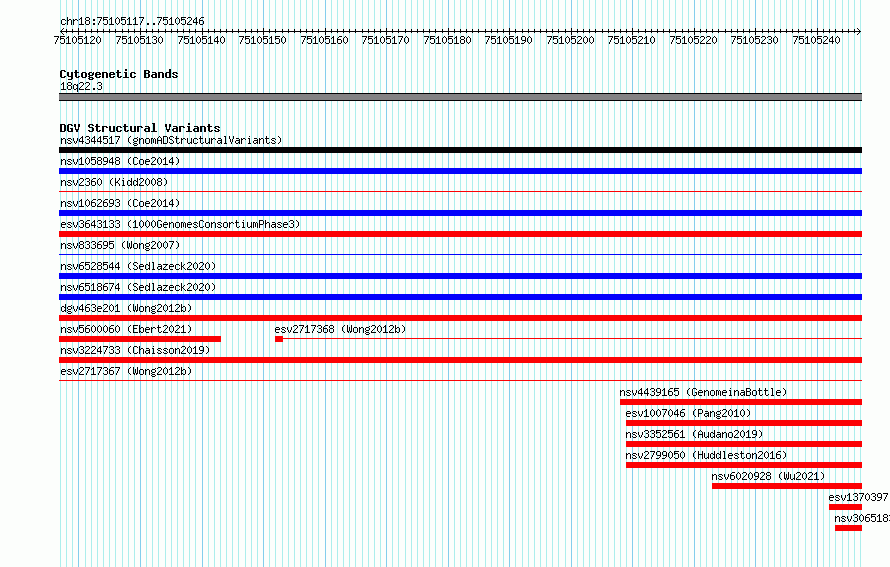The width and height of the screenshot is (890, 567).
Task: Open variant nsv4344517 (gnomADStructuralVariants)
Action: pyautogui.click(x=171, y=140)
